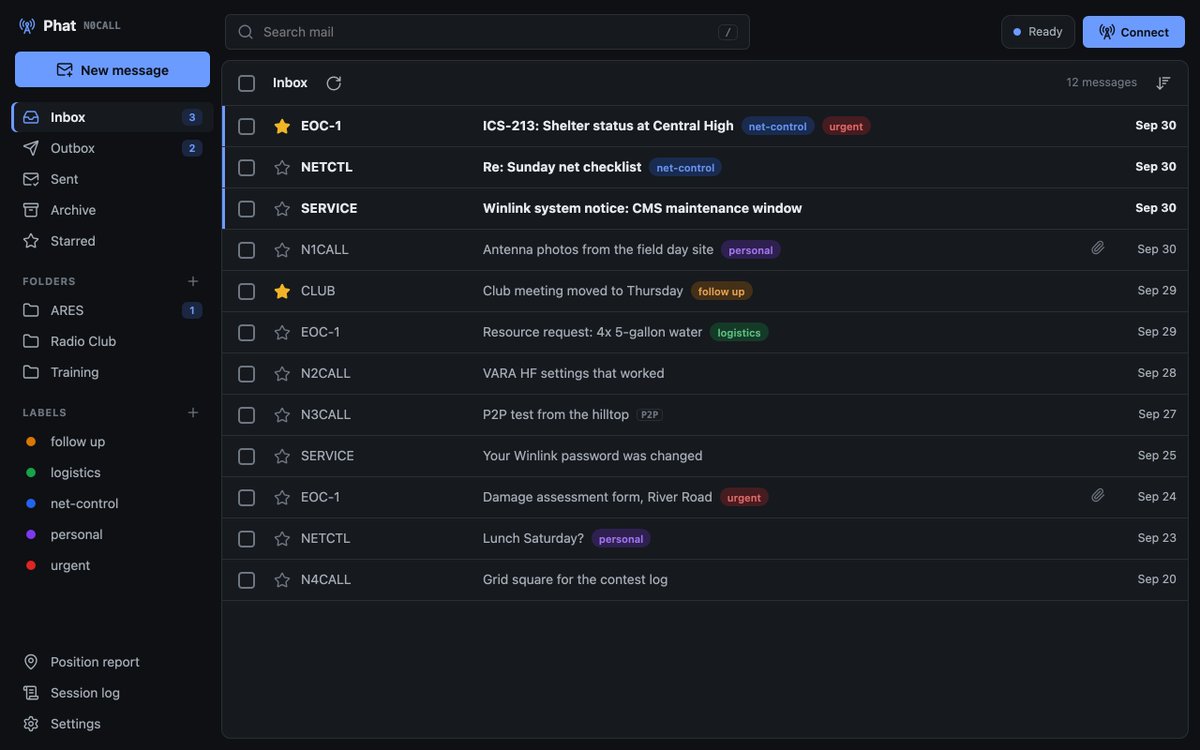Click the Search mail field
1200x750 pixels.
pos(487,32)
